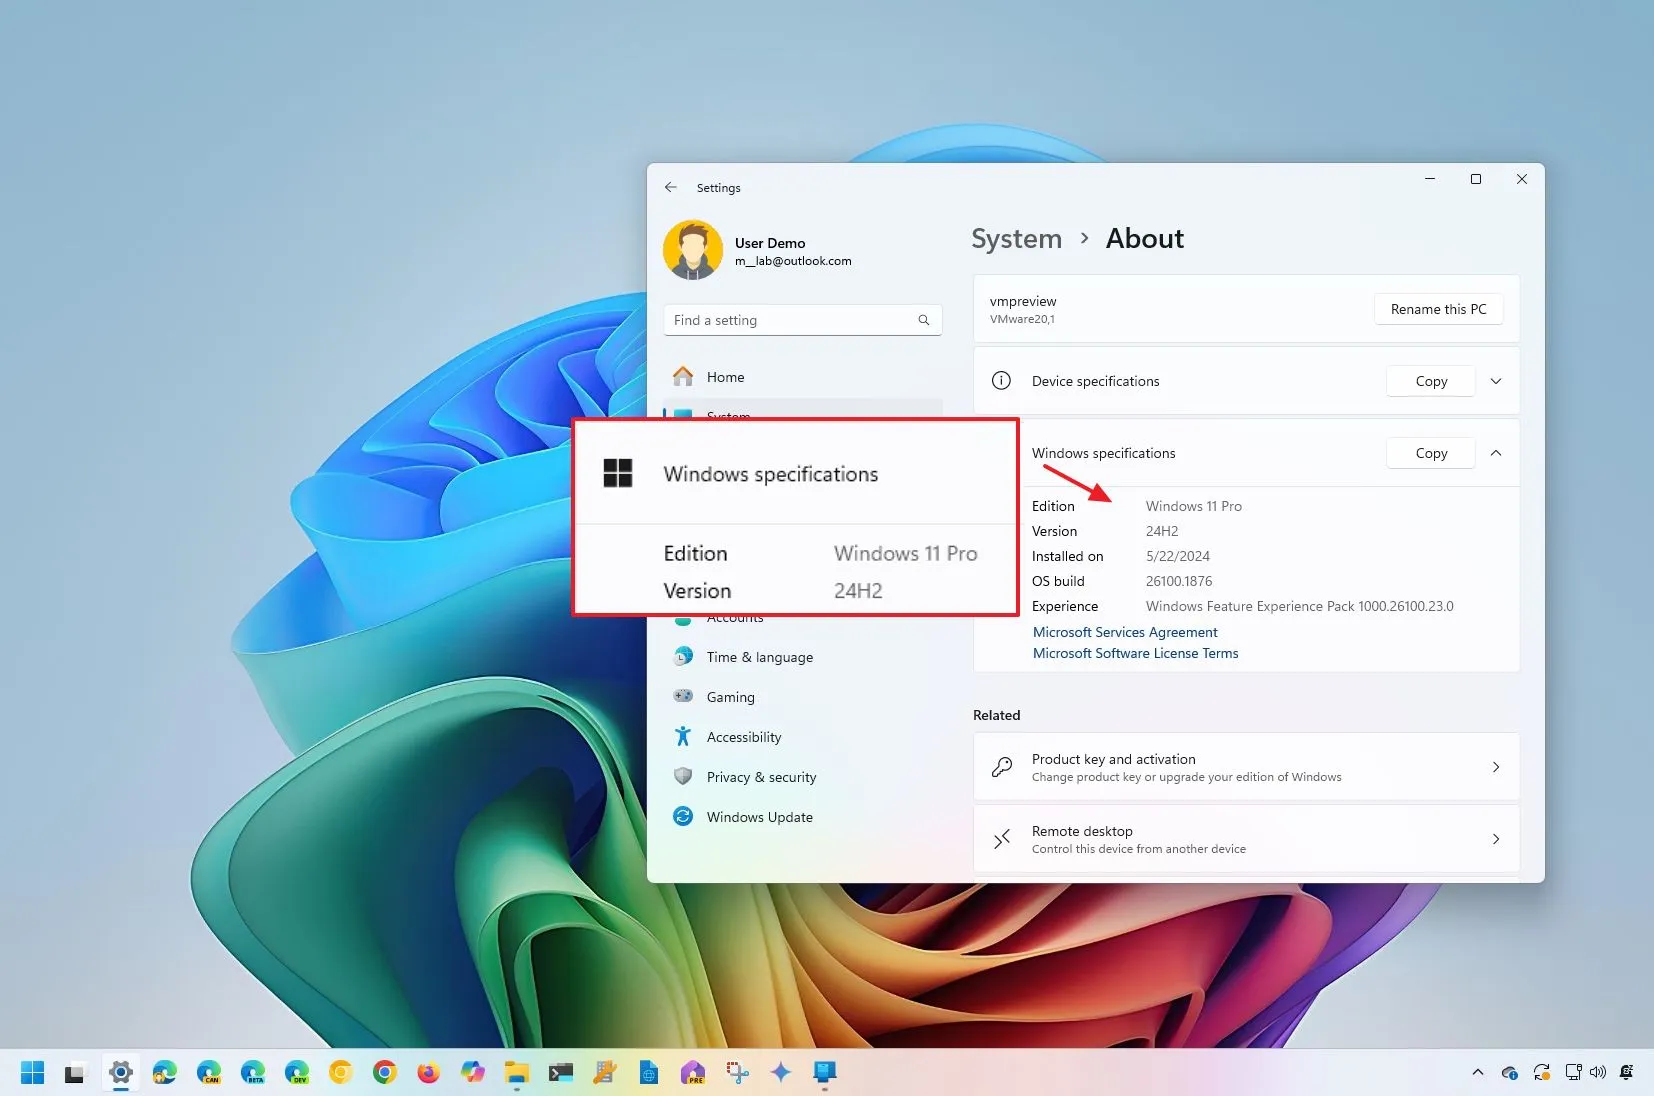Image resolution: width=1654 pixels, height=1096 pixels.
Task: Open notifications bell in system tray
Action: (x=1627, y=1072)
